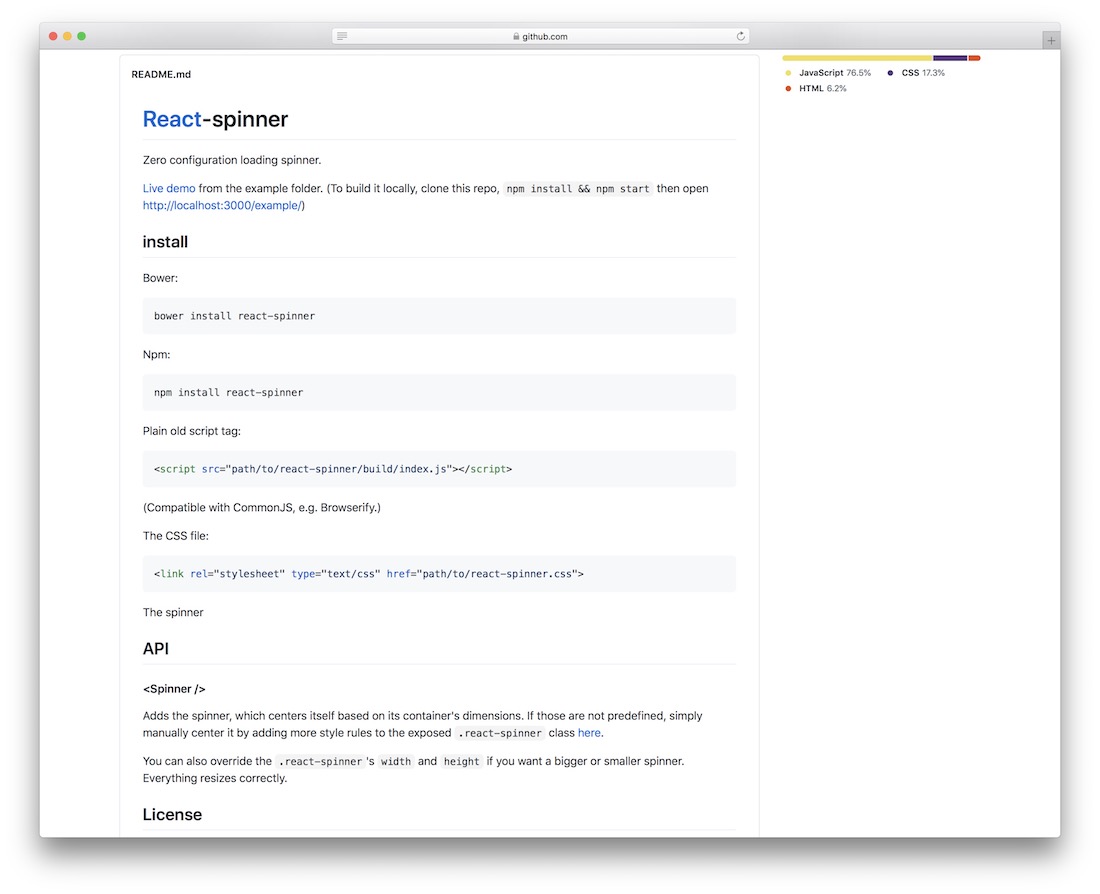Image resolution: width=1100 pixels, height=894 pixels.
Task: Click the inline 'height' code label
Action: (462, 761)
